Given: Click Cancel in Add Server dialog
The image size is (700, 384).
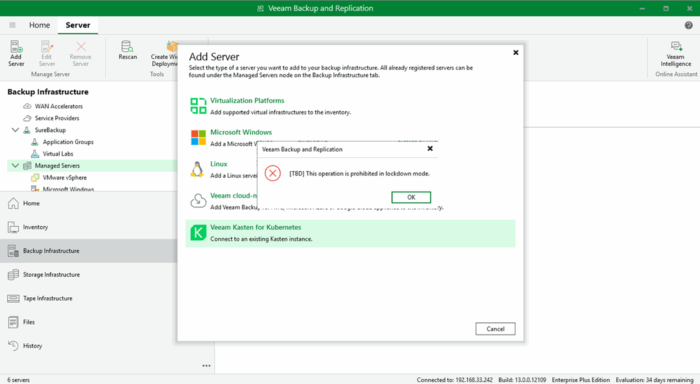Looking at the screenshot, I should pyautogui.click(x=495, y=329).
